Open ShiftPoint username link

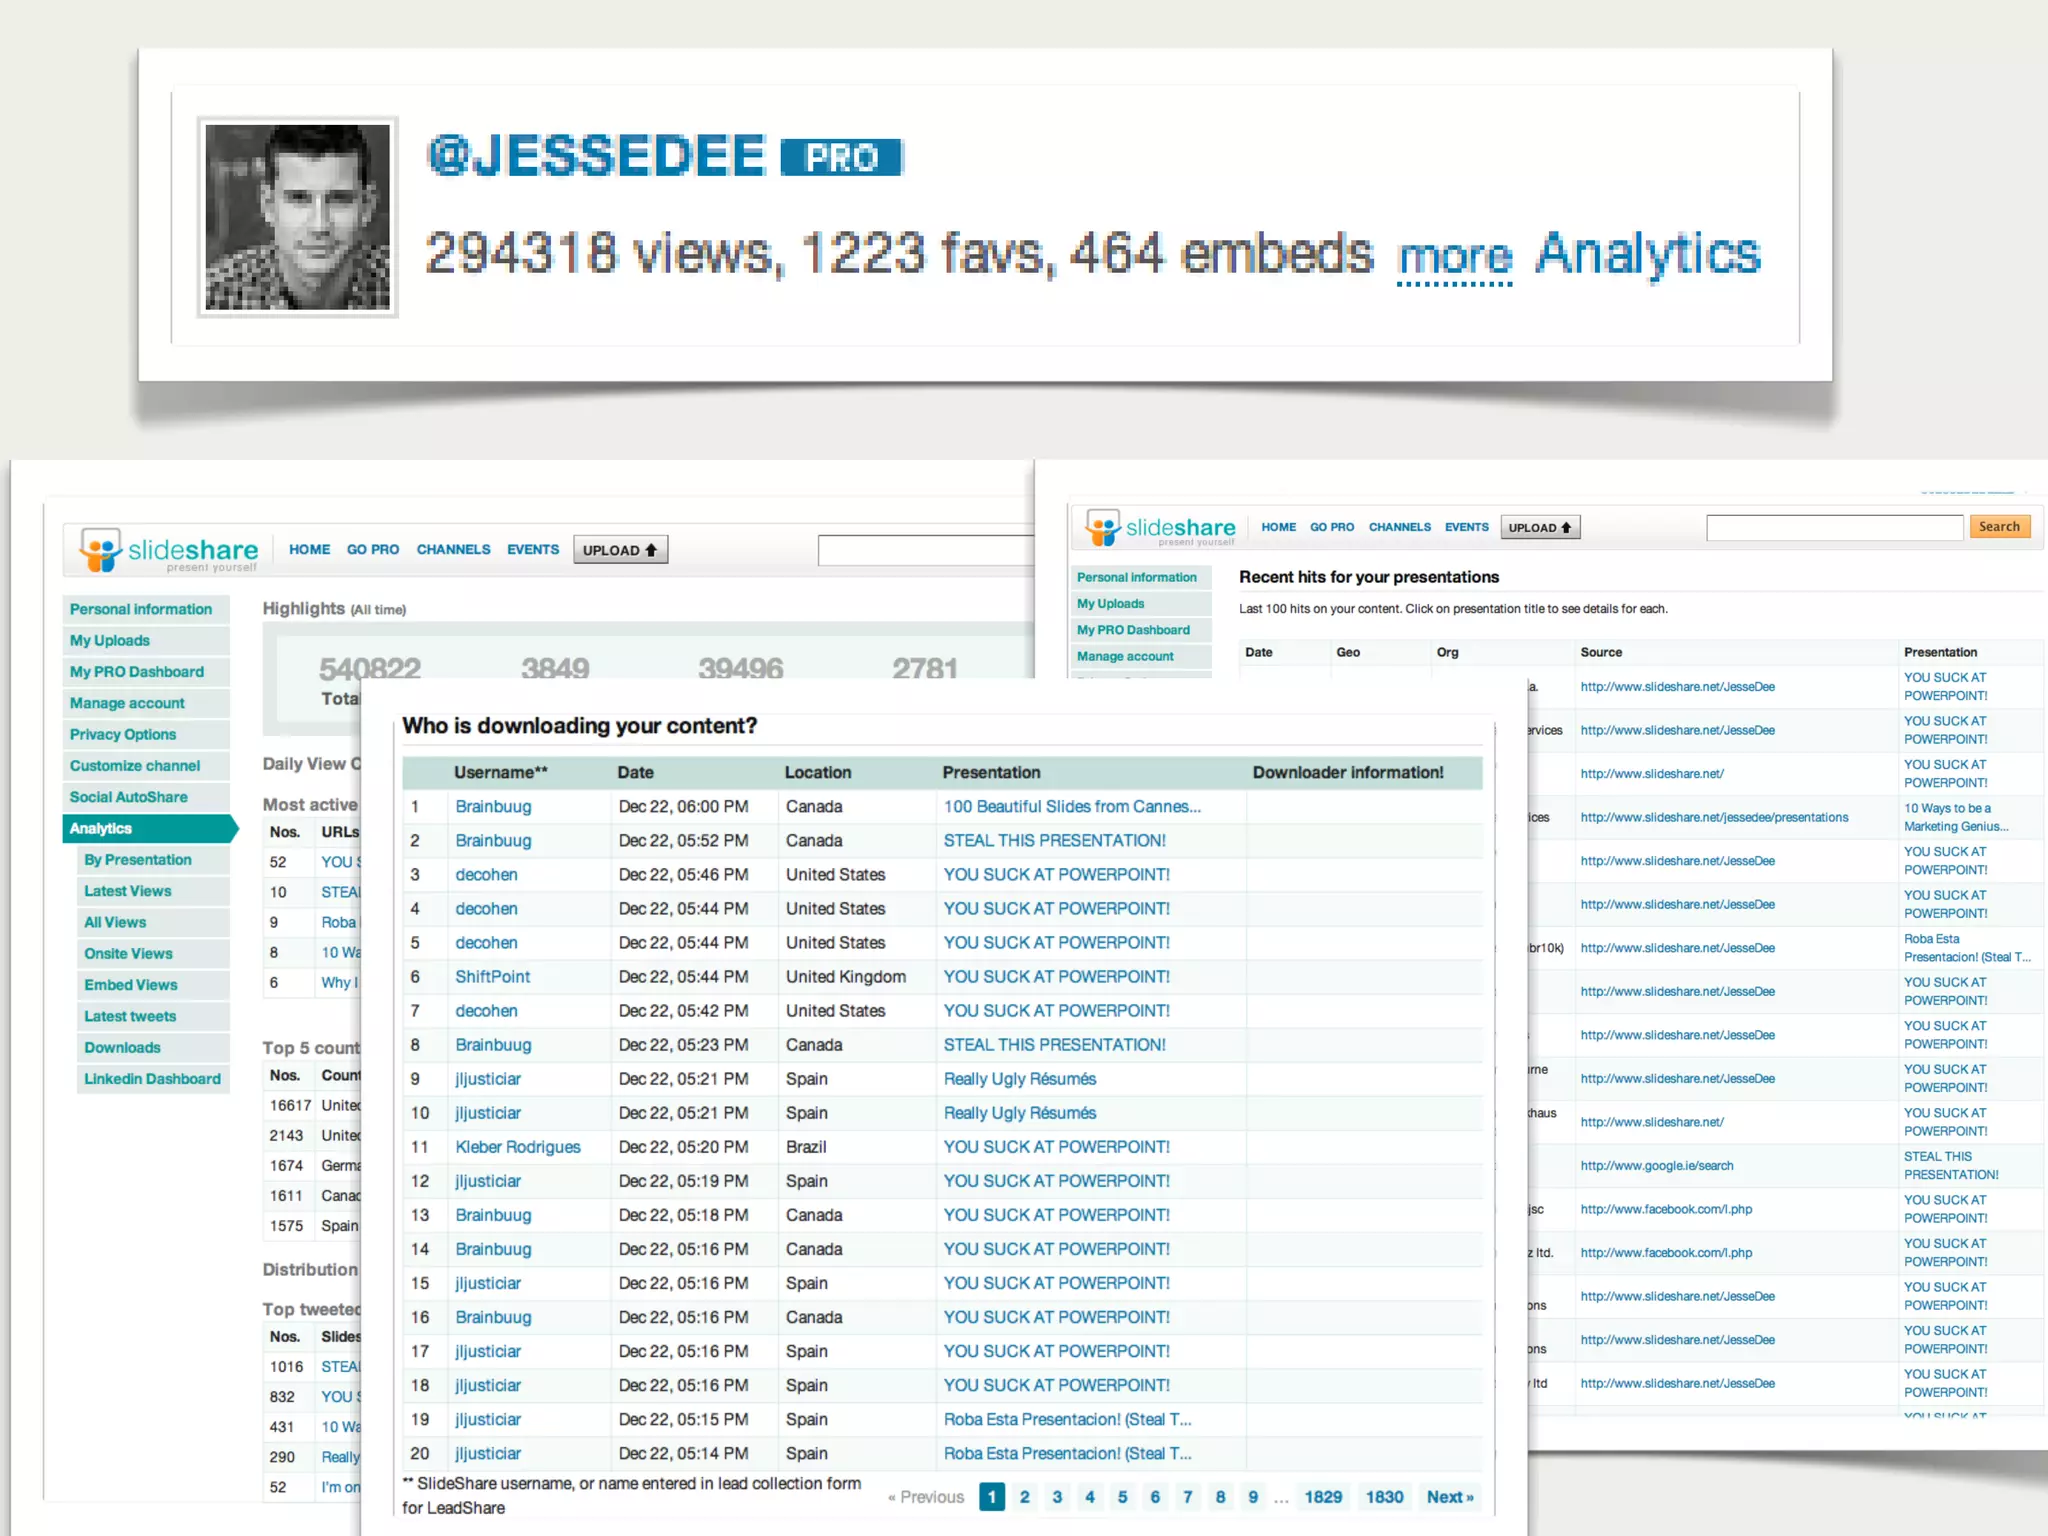pyautogui.click(x=492, y=977)
